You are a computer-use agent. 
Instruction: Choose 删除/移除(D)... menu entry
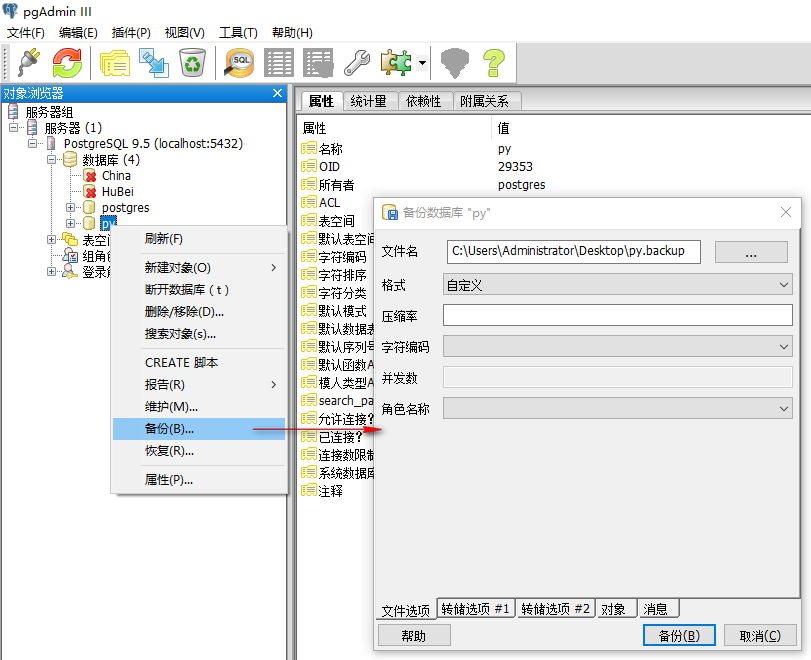(x=199, y=312)
